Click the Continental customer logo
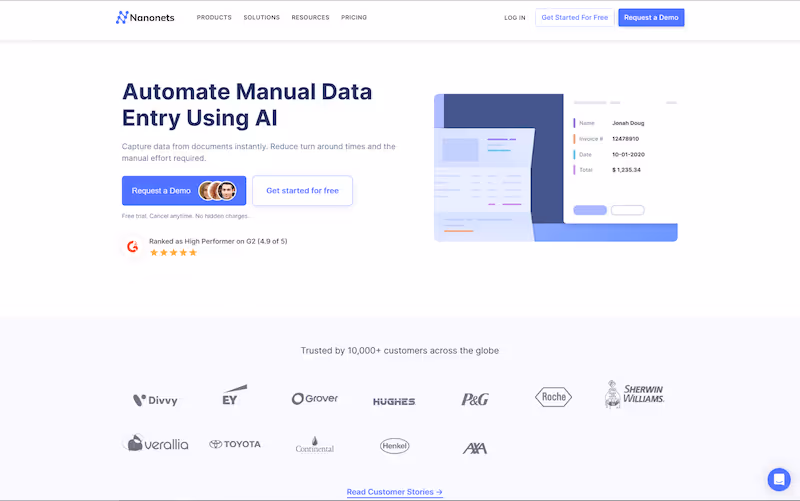Image resolution: width=800 pixels, height=501 pixels. tap(315, 445)
